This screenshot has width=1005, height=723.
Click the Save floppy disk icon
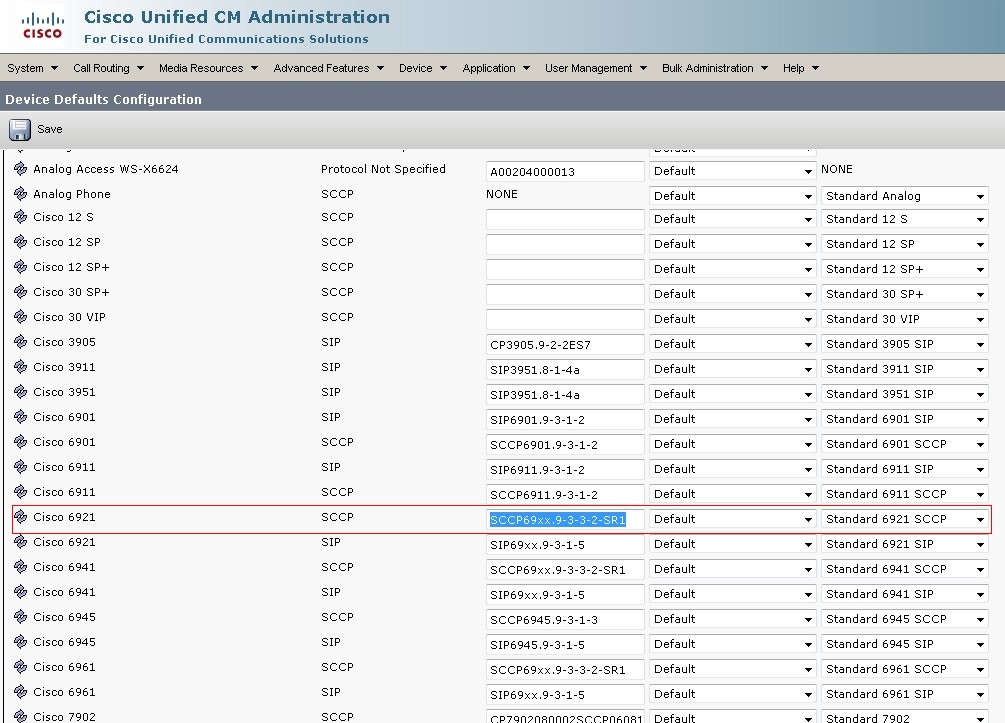point(20,129)
